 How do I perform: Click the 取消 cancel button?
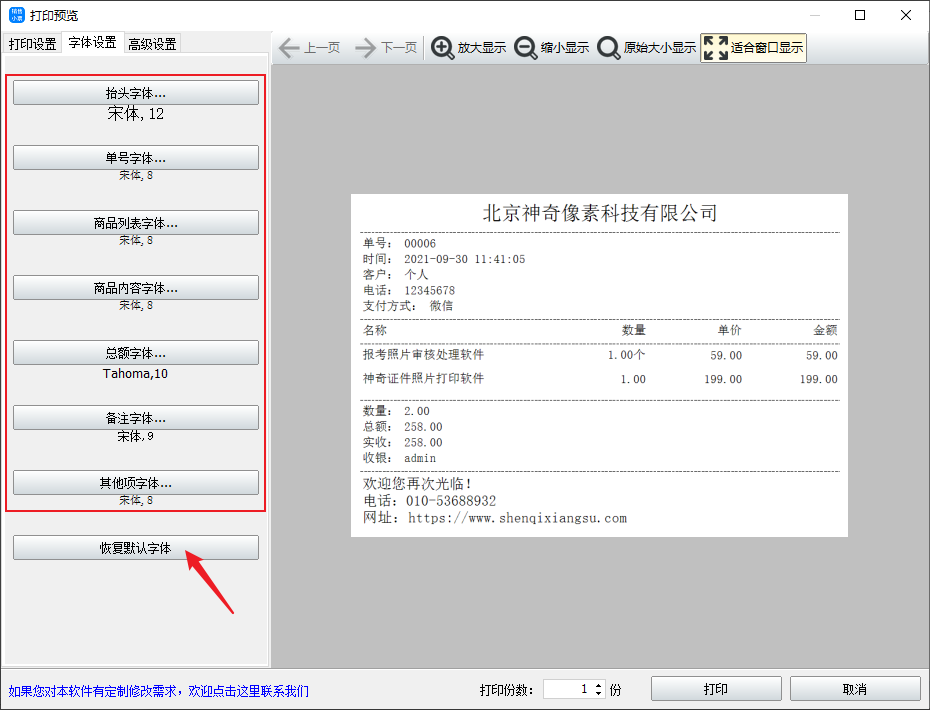click(x=855, y=689)
